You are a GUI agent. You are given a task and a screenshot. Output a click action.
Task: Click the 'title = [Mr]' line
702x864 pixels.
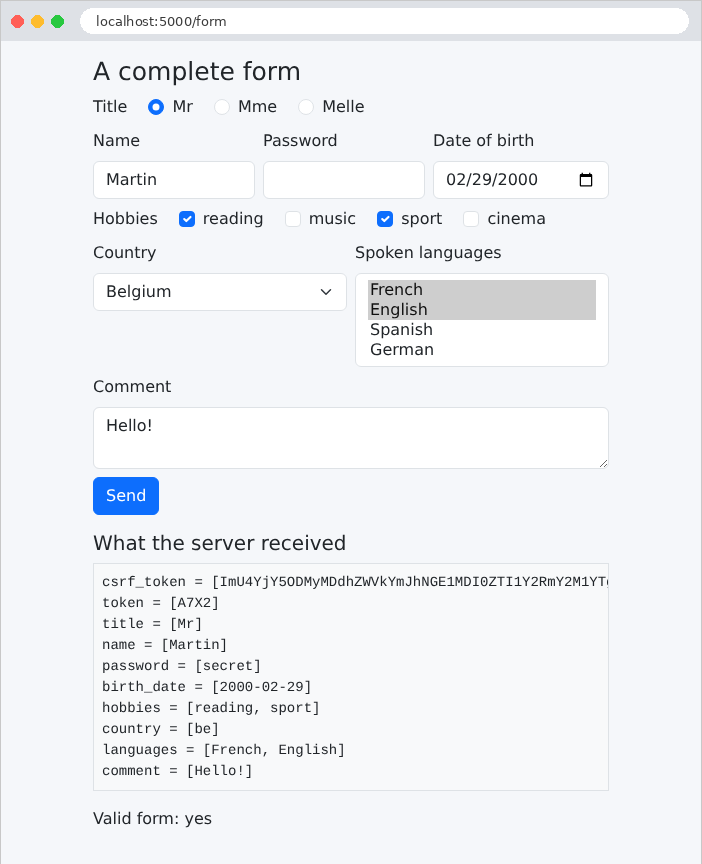pyautogui.click(x=152, y=624)
